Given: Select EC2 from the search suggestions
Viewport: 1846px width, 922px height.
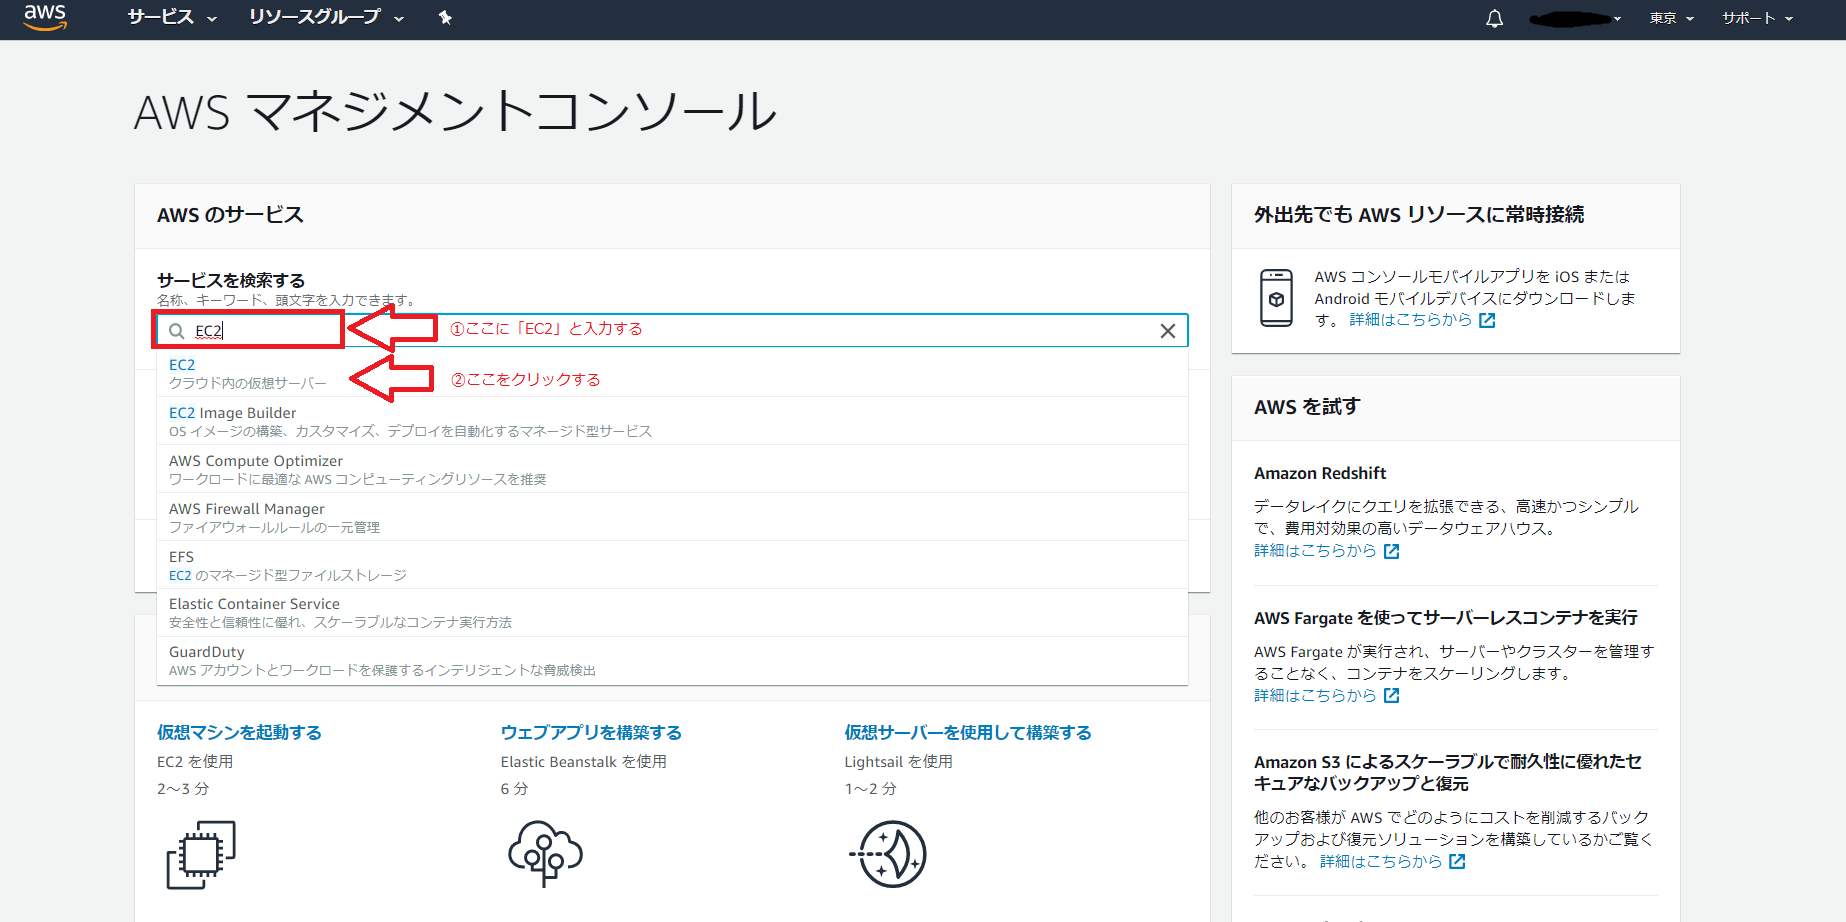Looking at the screenshot, I should (183, 364).
